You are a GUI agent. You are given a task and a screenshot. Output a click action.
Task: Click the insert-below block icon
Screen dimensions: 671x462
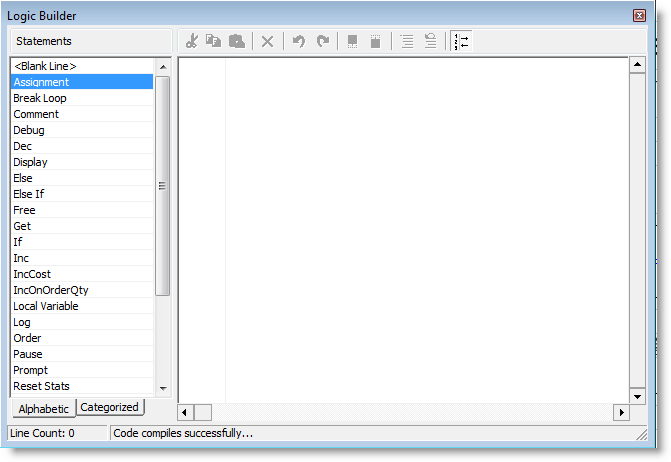[x=352, y=41]
